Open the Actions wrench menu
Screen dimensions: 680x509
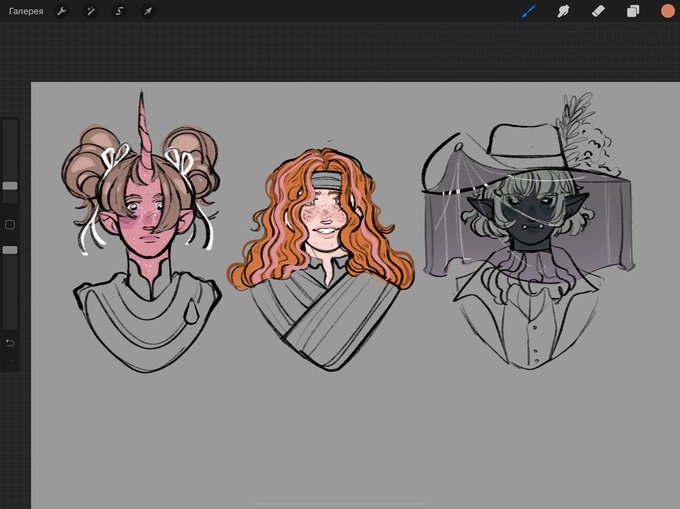[62, 11]
